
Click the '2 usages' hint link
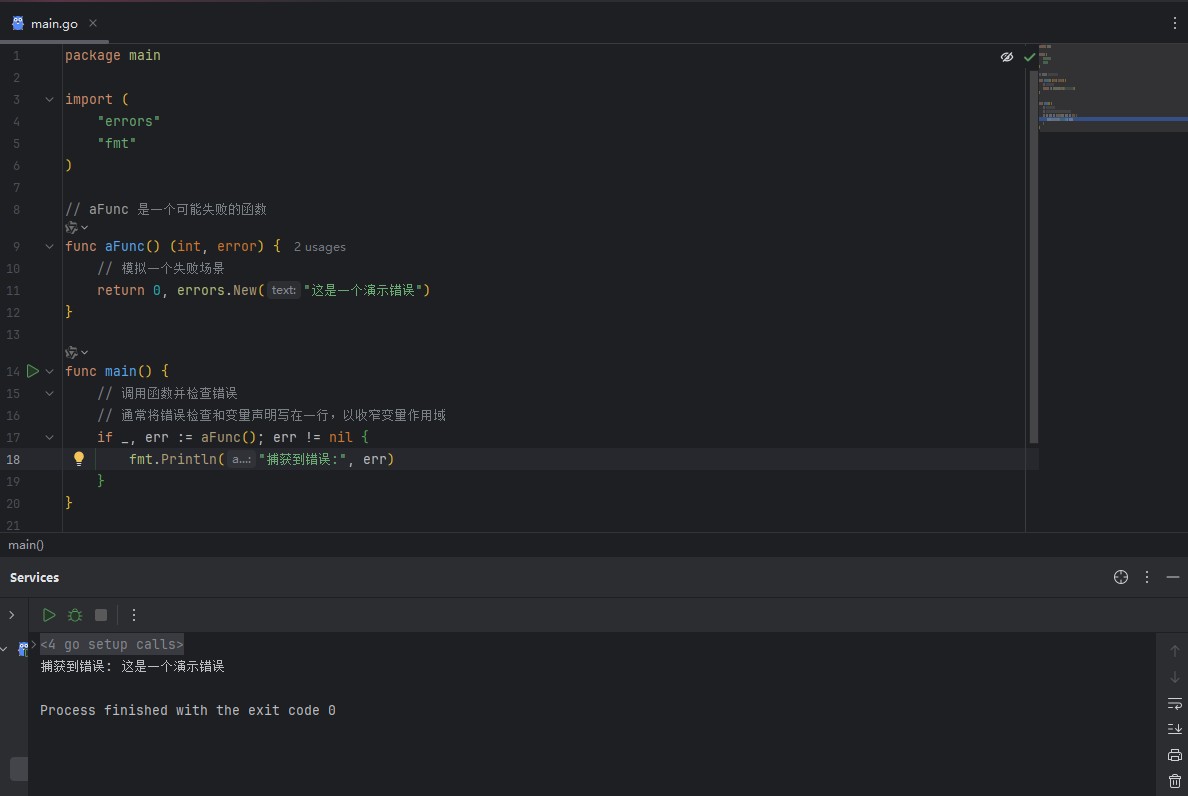[319, 246]
